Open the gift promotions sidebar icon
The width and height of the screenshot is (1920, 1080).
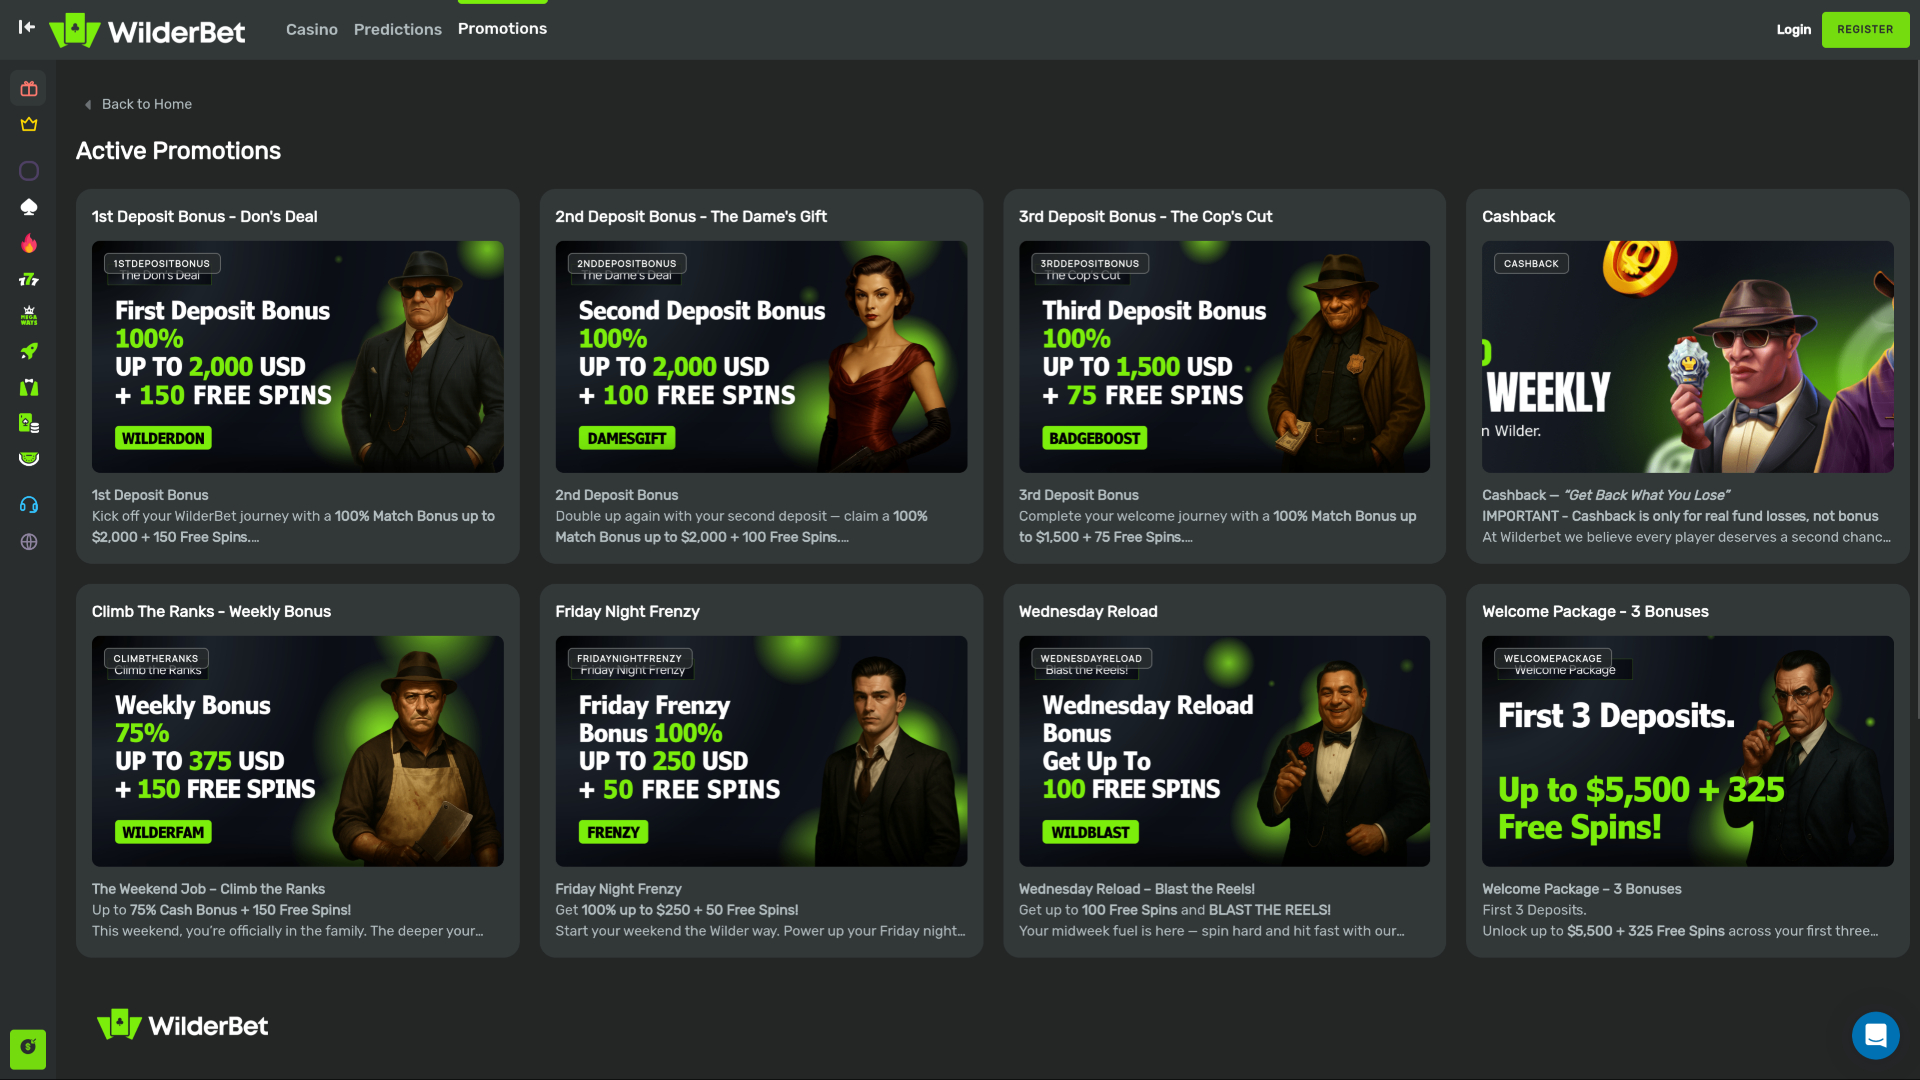(x=29, y=89)
